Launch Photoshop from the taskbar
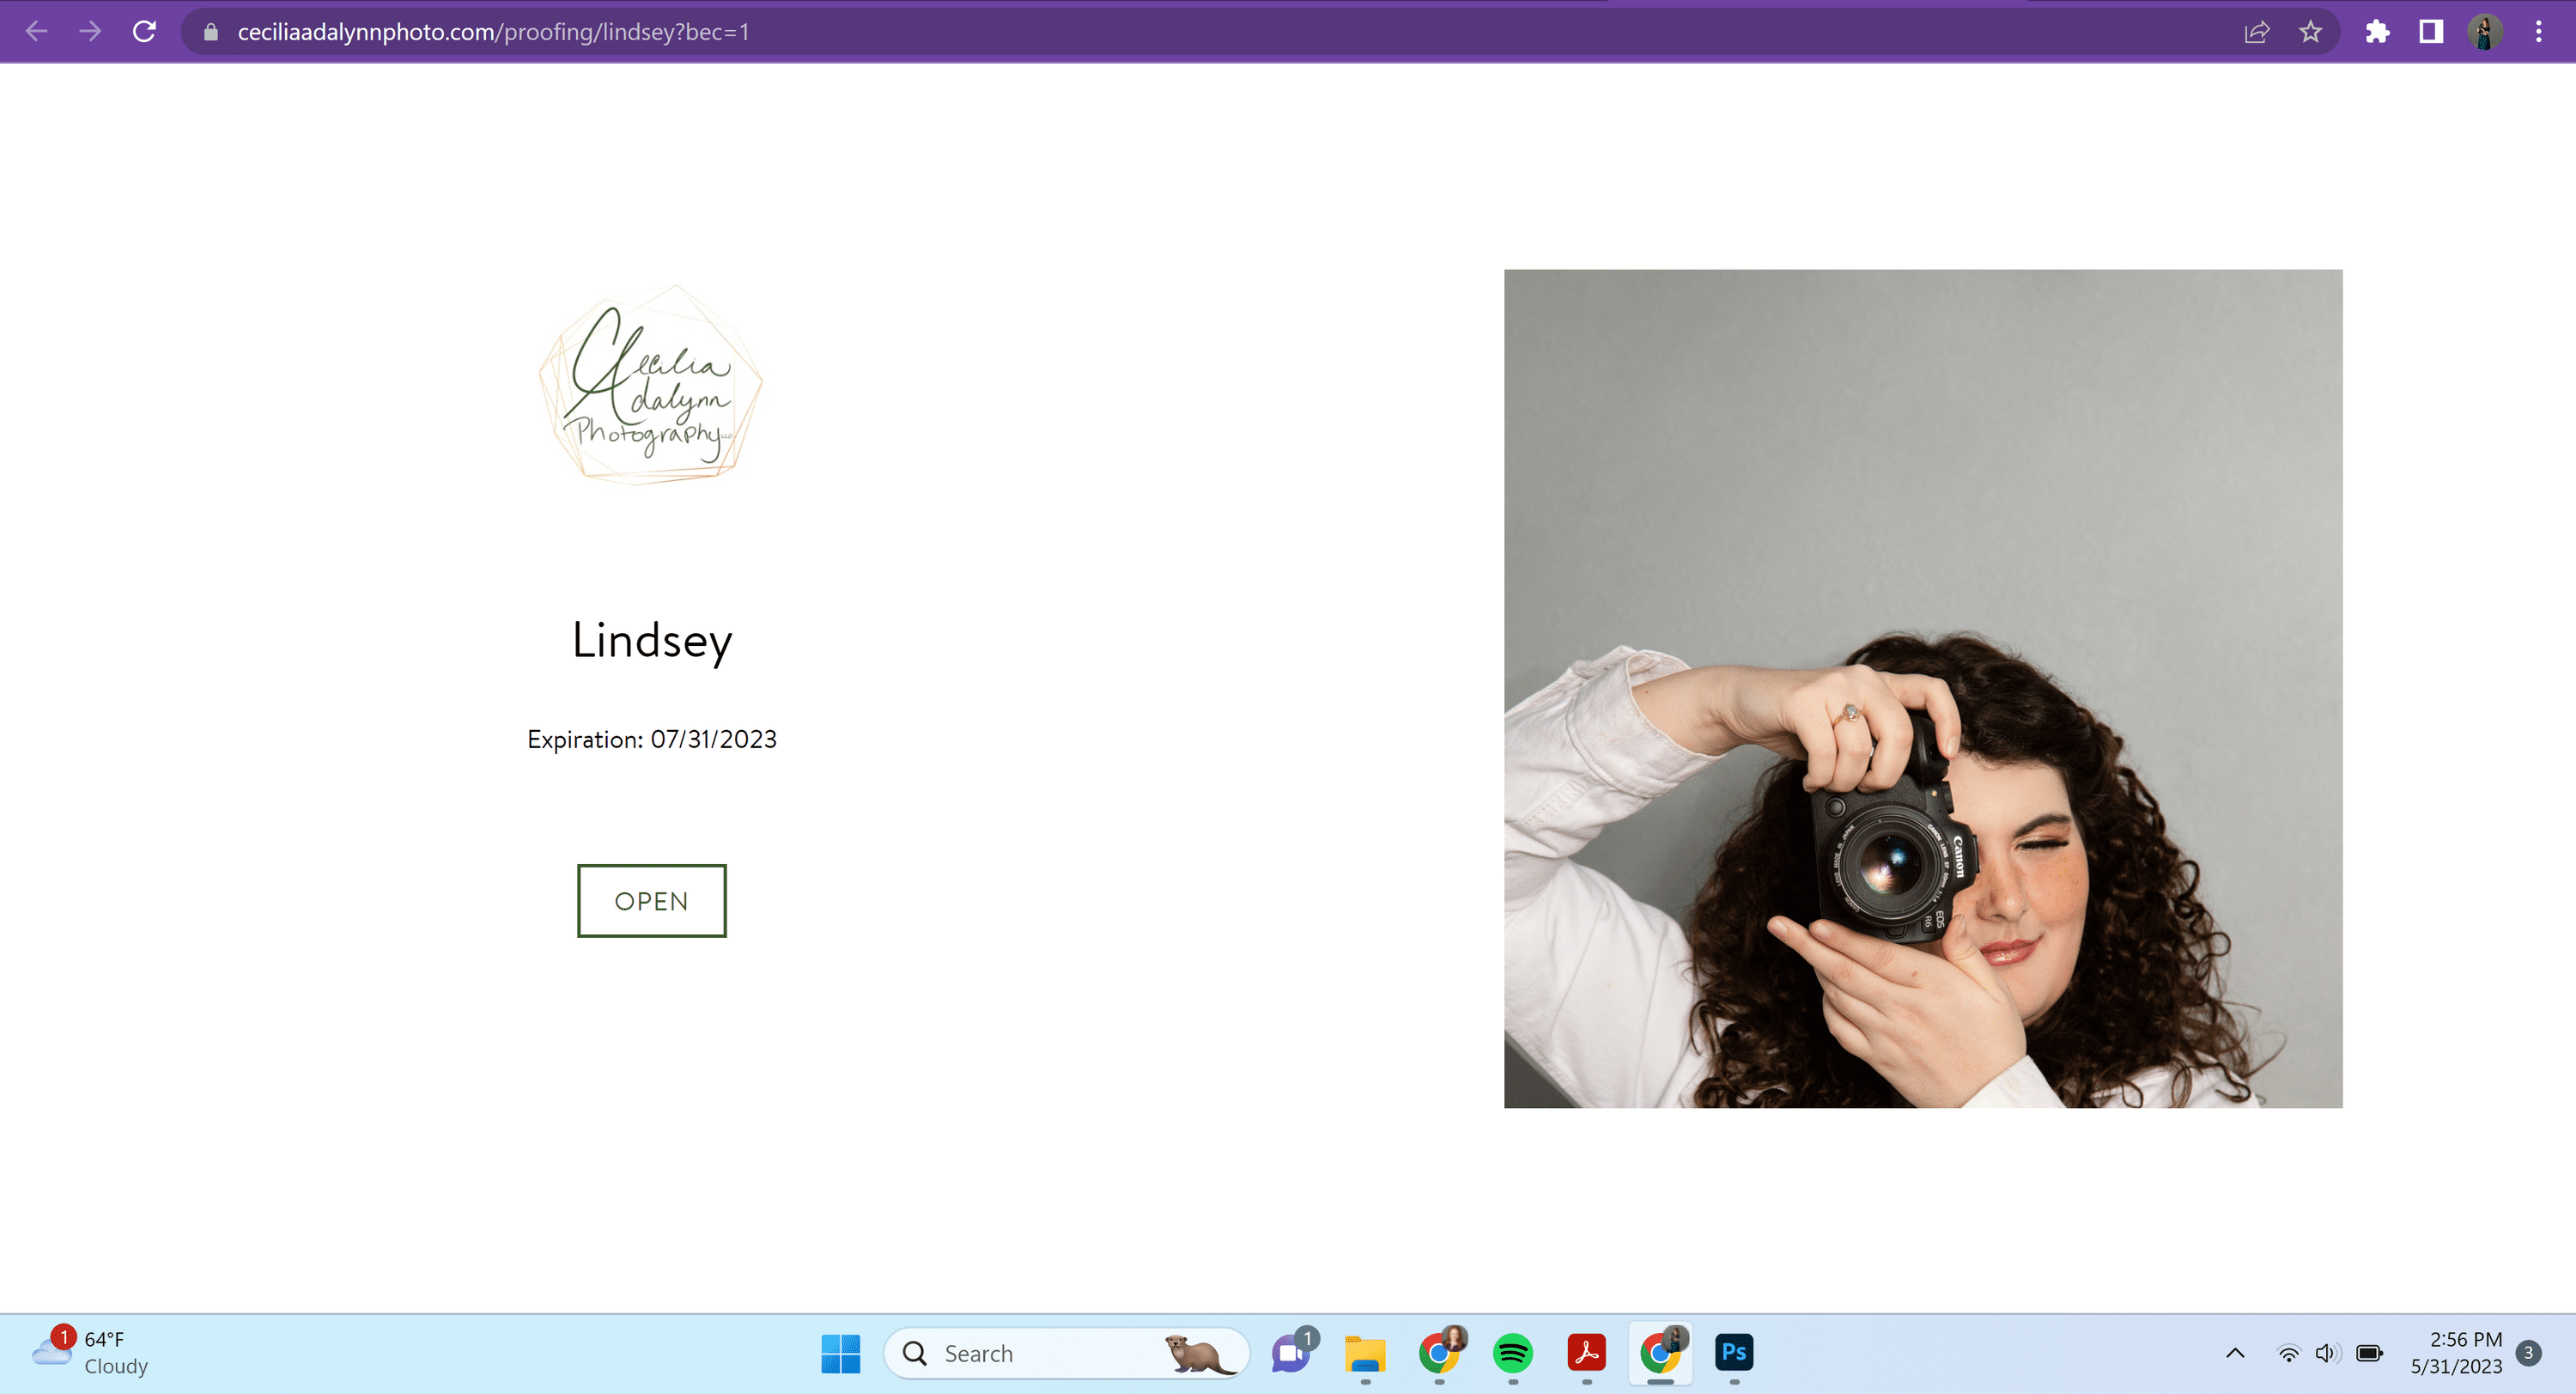This screenshot has height=1394, width=2576. click(x=1735, y=1353)
